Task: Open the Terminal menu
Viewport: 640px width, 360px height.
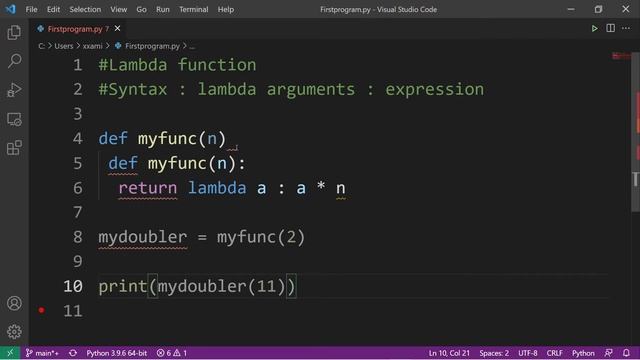Action: point(193,9)
